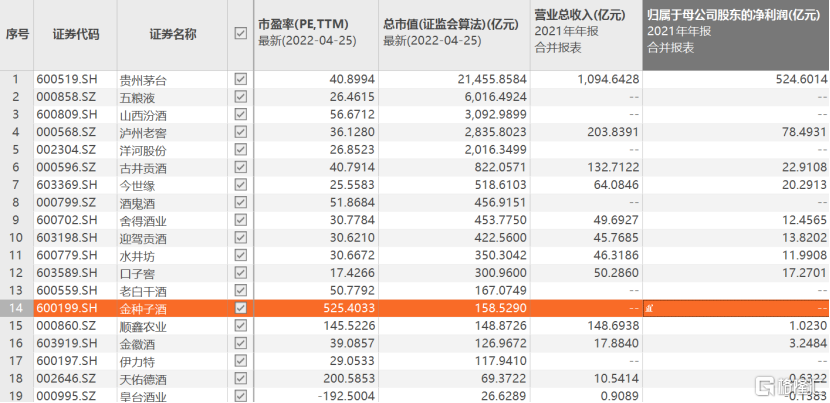Toggle the checkbox for 老白干酒 row
Image resolution: width=830 pixels, height=403 pixels.
[240, 290]
